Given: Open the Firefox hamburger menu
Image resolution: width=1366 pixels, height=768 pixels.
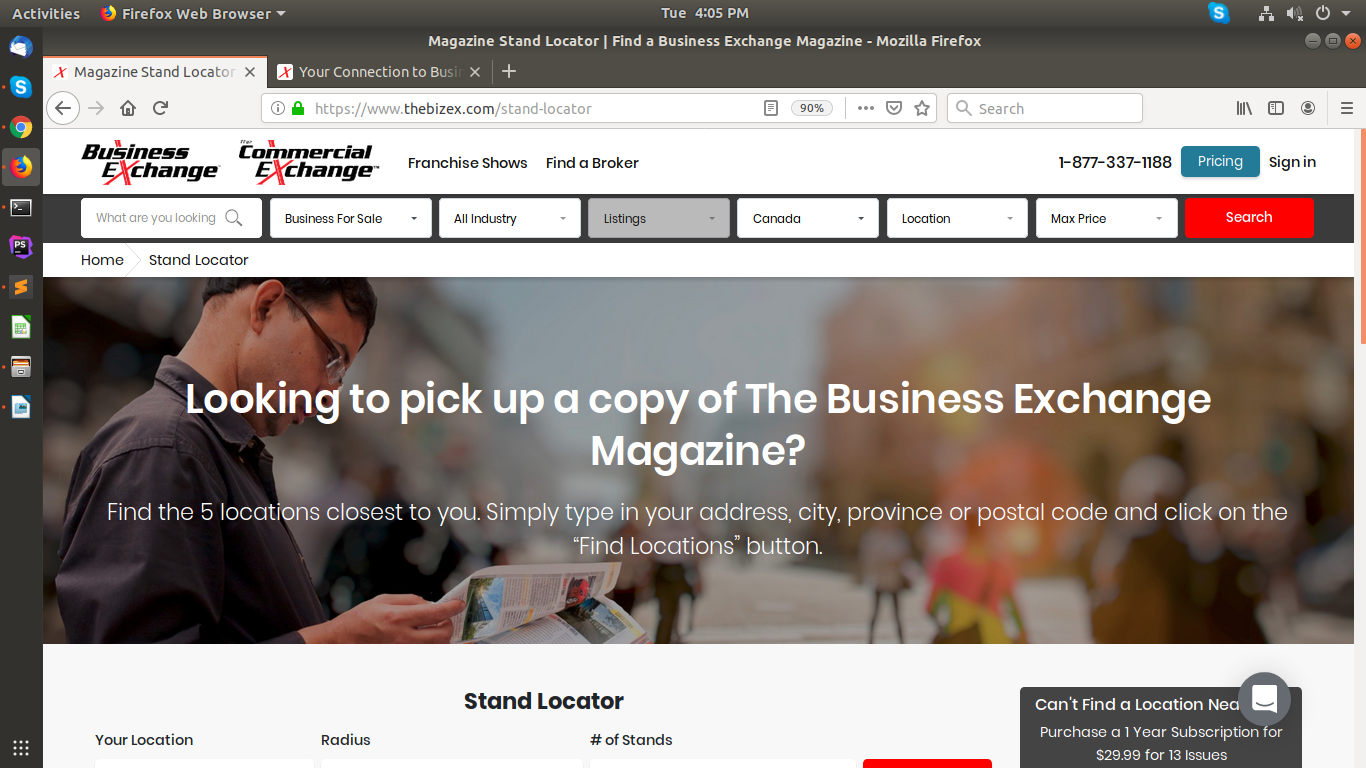Looking at the screenshot, I should [1346, 108].
